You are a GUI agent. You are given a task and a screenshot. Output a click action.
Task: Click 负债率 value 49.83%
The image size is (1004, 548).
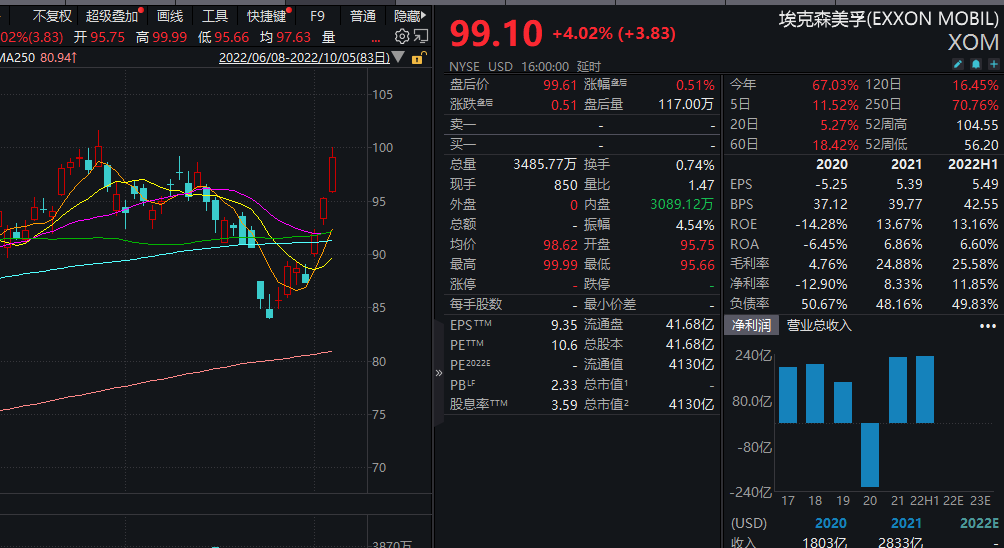pos(975,304)
